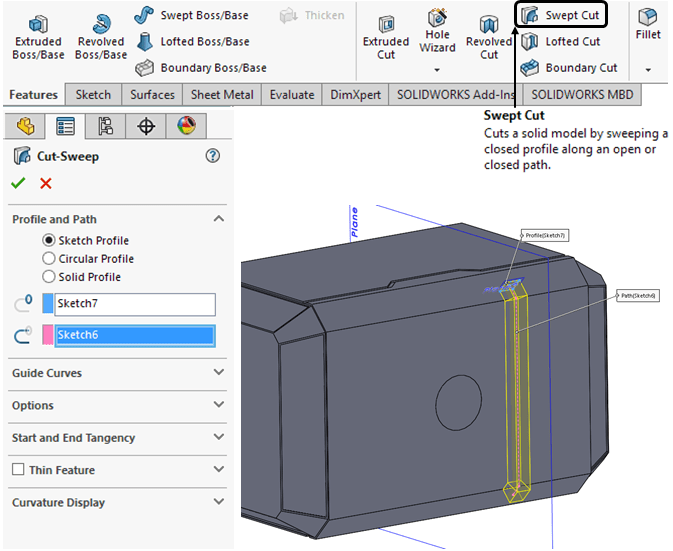This screenshot has width=673, height=551.
Task: Select the Revolved Boss/Base tool
Action: tap(100, 24)
